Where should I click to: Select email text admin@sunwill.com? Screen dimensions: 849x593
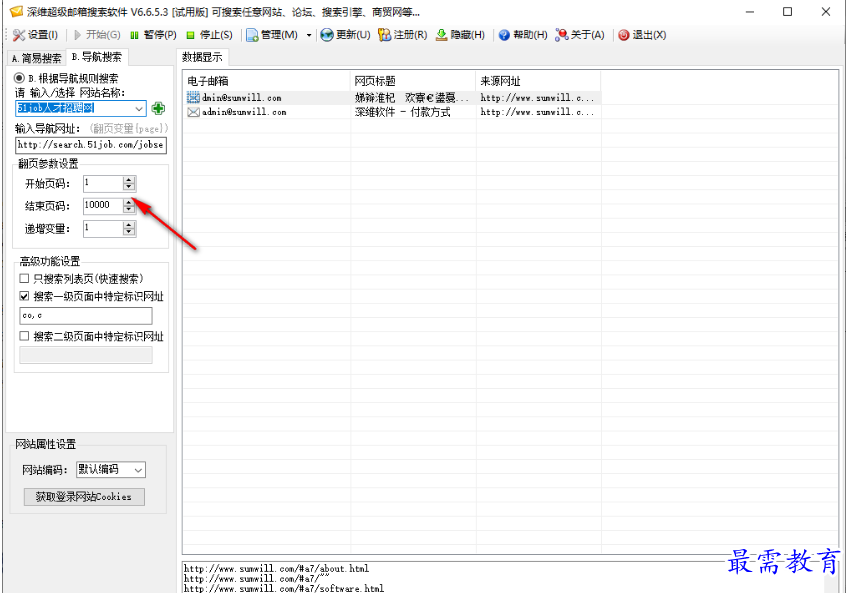244,112
